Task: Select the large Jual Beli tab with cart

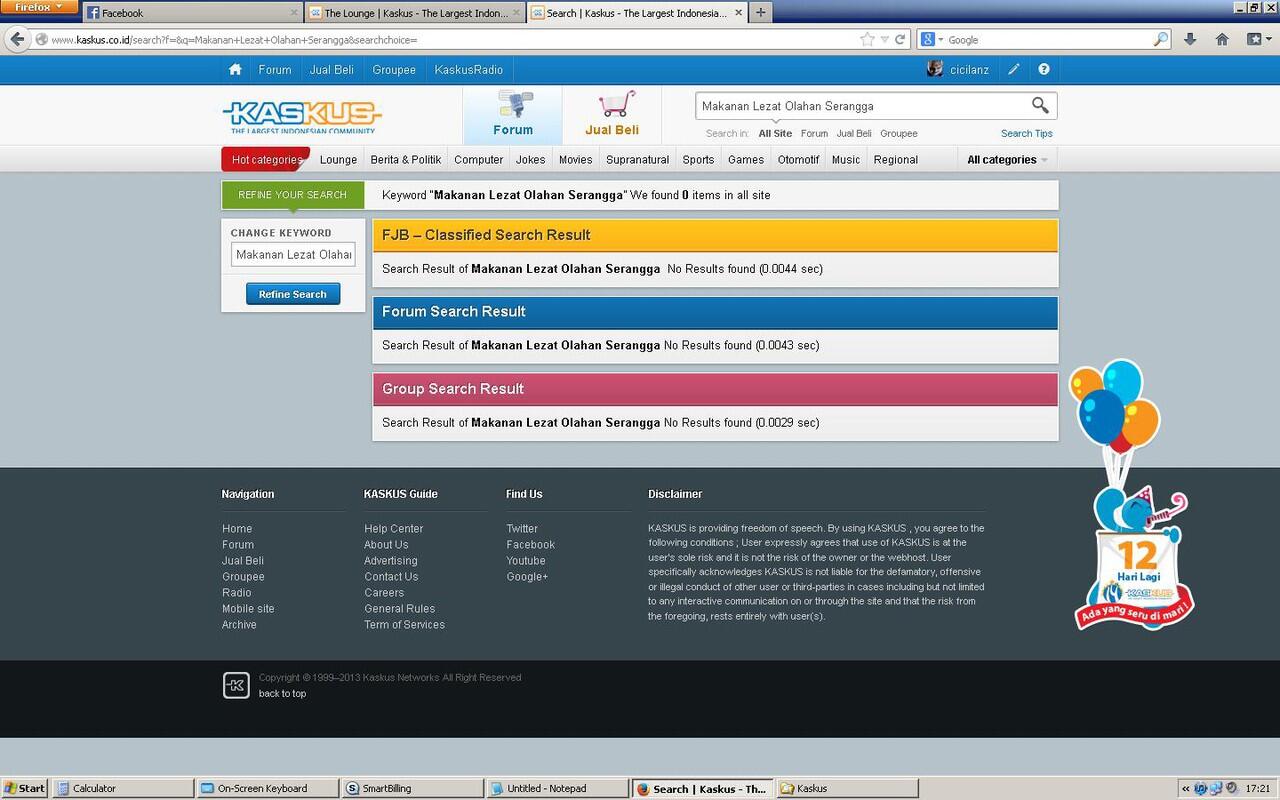Action: coord(612,115)
